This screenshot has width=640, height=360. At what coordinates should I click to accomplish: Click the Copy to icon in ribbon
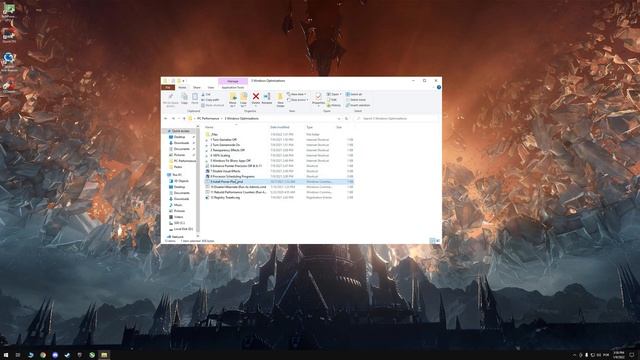coord(244,99)
